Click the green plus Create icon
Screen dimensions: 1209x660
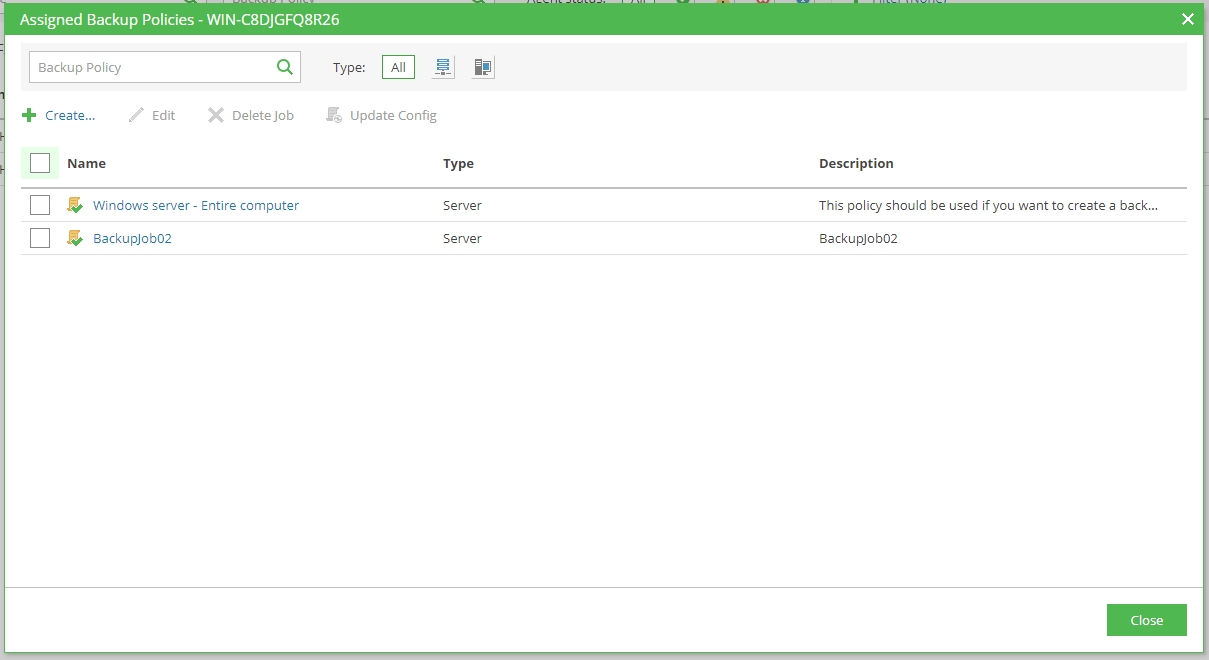(x=29, y=115)
